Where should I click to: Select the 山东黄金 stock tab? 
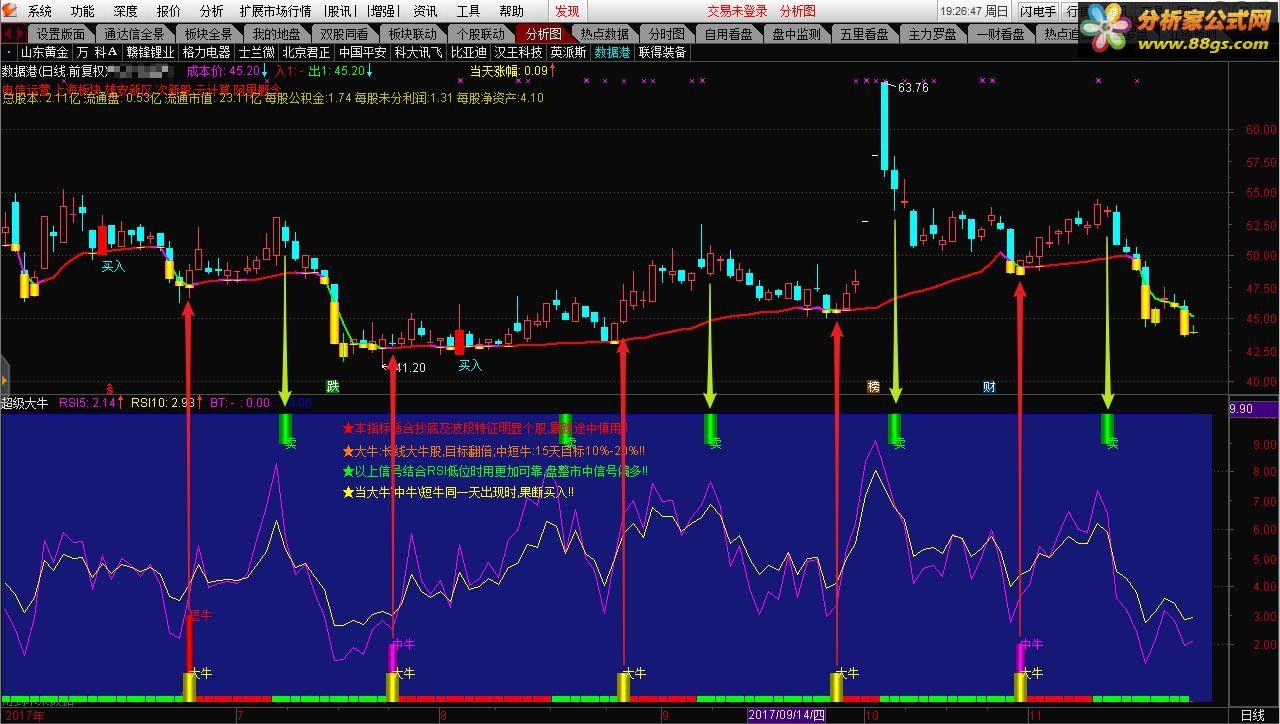(x=45, y=52)
